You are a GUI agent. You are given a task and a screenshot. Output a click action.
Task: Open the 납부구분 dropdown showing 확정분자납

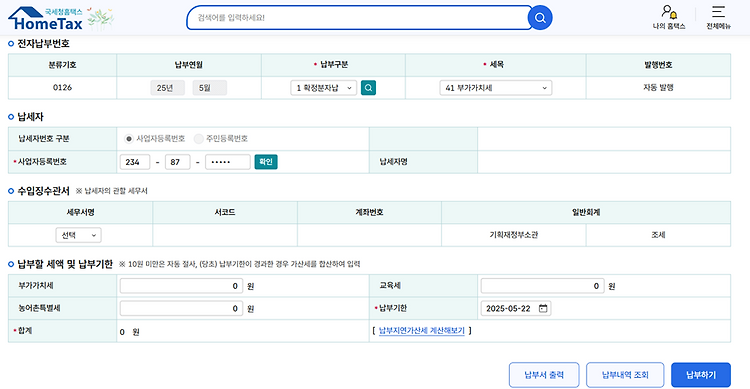point(323,88)
